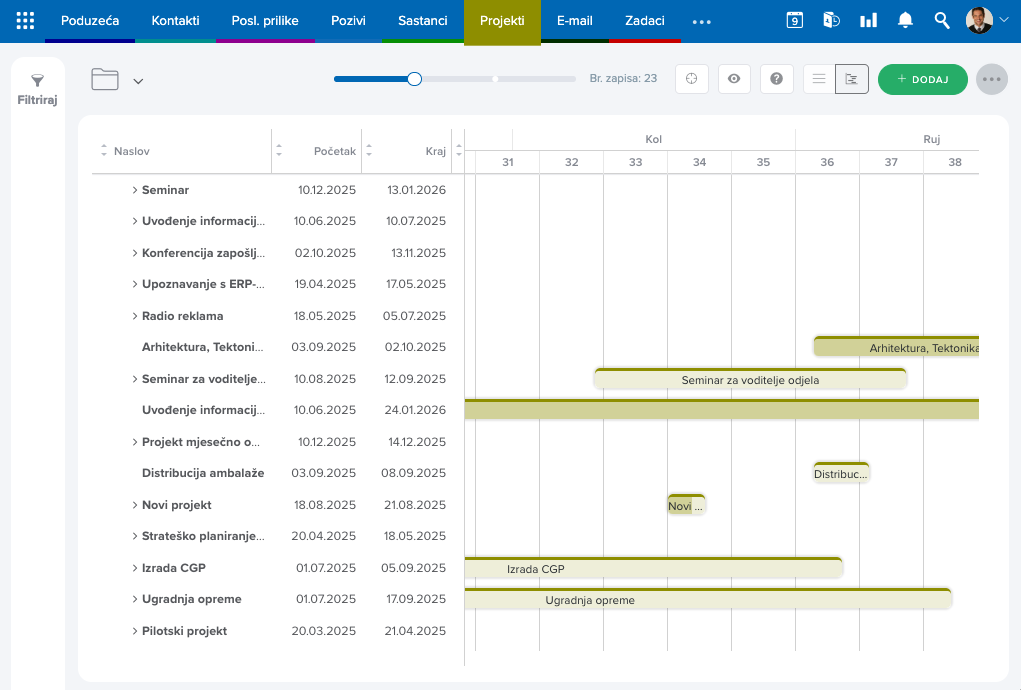This screenshot has height=690, width=1021.
Task: Click the crosshair center-on-today button
Action: (692, 79)
